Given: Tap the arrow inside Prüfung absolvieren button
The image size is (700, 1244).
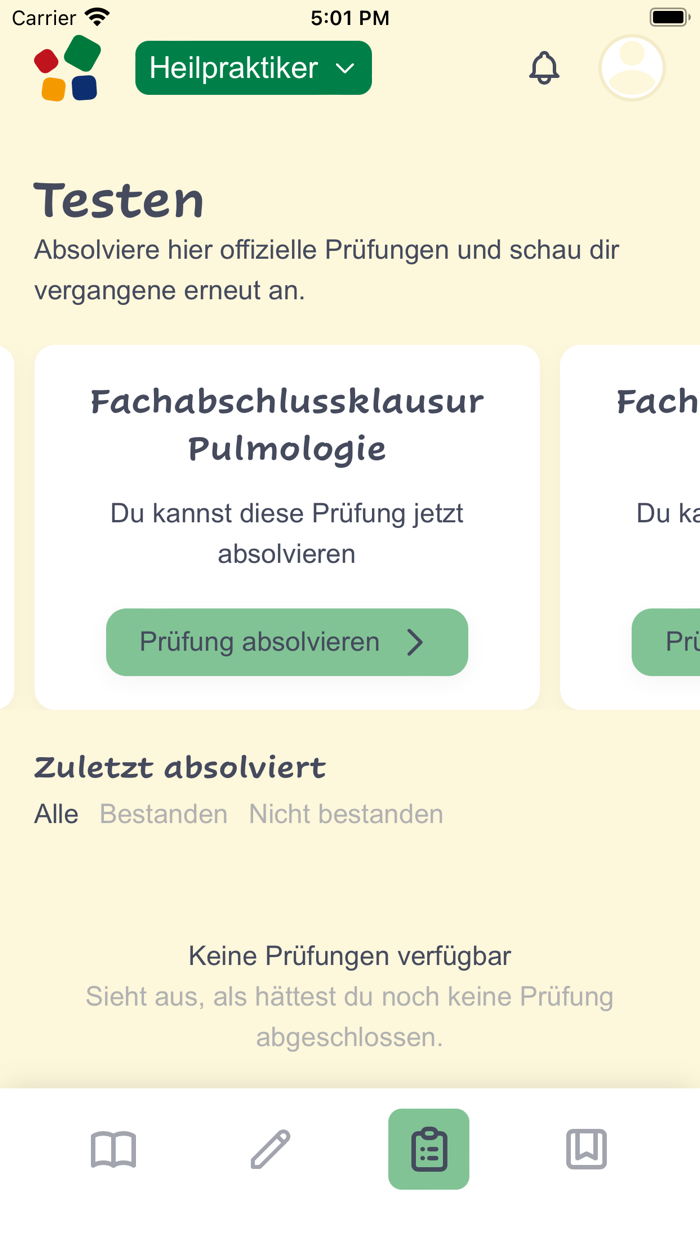Looking at the screenshot, I should [415, 642].
